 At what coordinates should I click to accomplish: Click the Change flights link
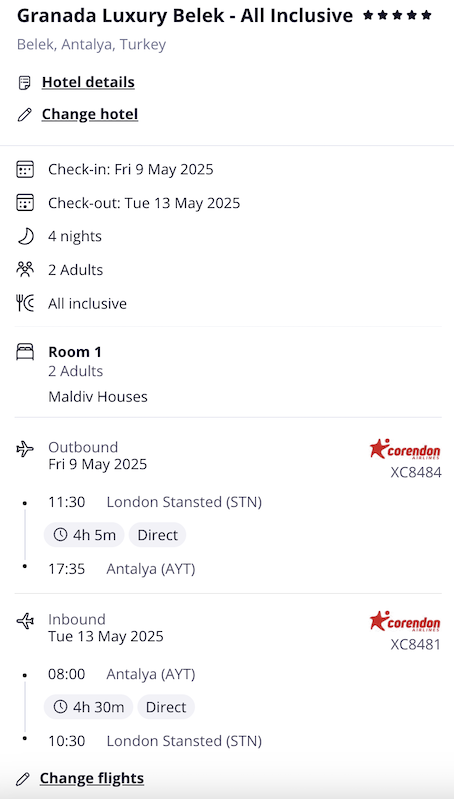92,779
